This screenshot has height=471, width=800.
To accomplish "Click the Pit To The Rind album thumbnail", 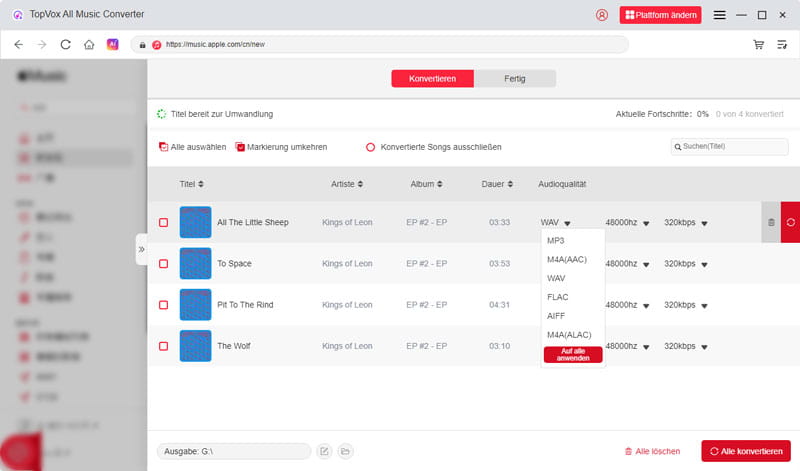I will [x=195, y=305].
